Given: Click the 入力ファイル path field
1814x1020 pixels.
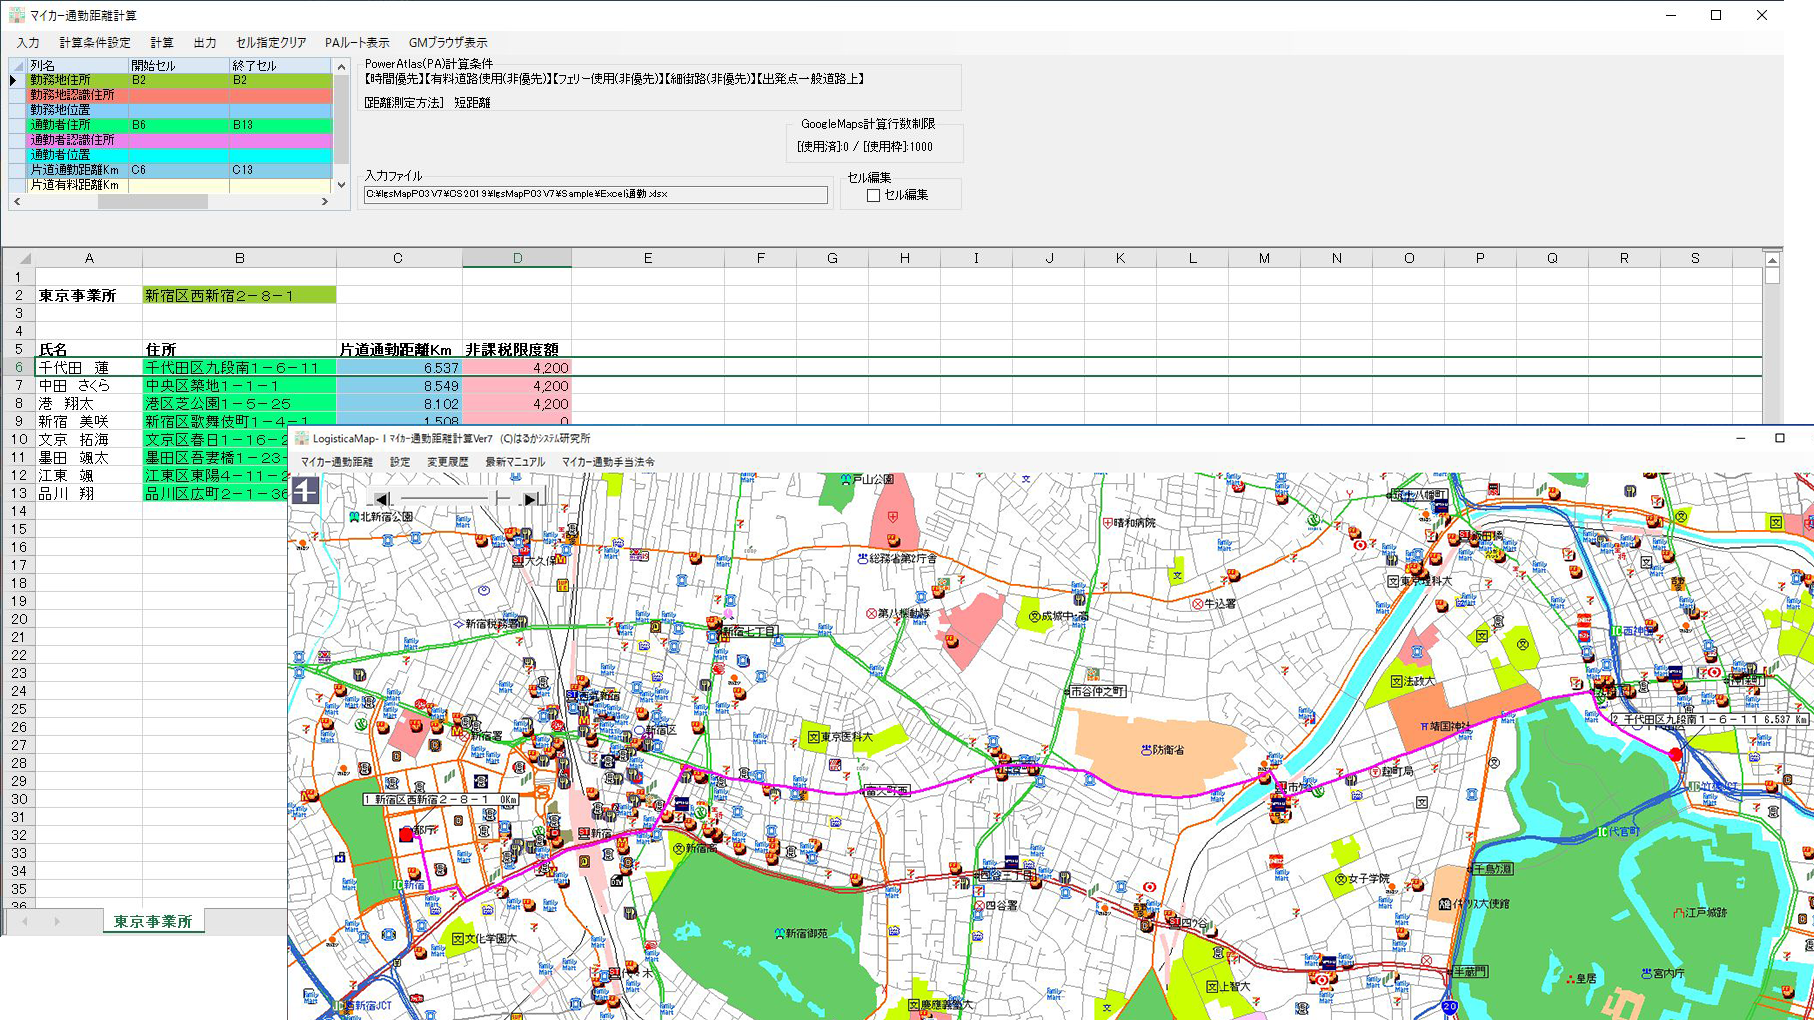Looking at the screenshot, I should point(595,194).
